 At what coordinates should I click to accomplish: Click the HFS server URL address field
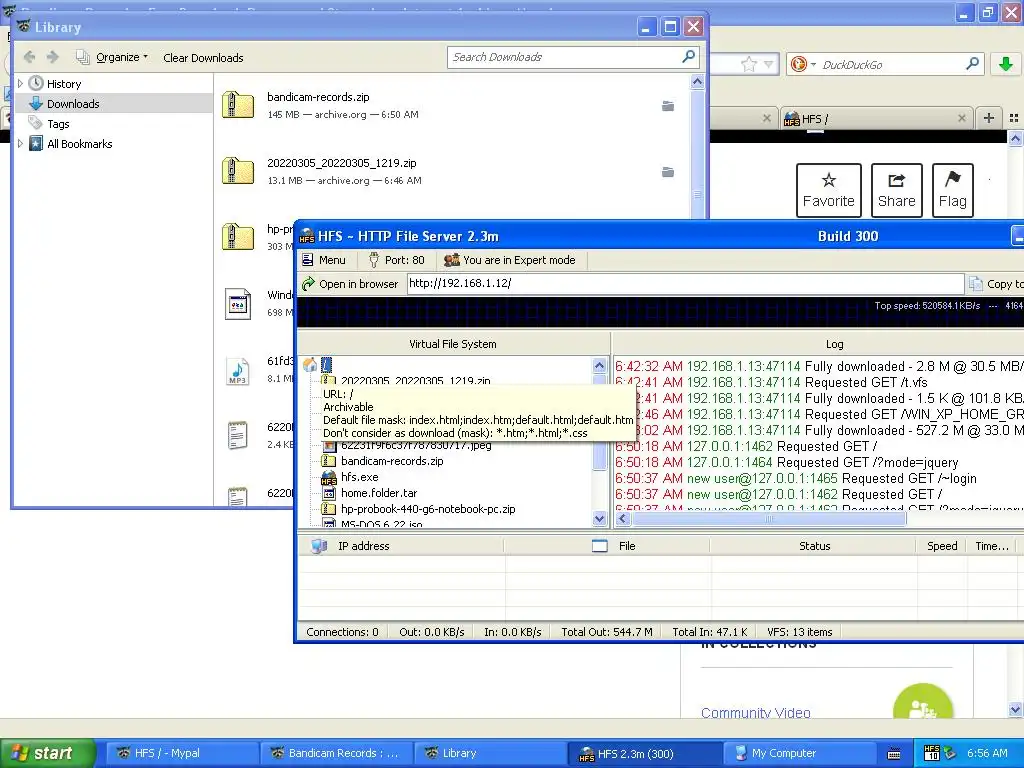(x=685, y=283)
